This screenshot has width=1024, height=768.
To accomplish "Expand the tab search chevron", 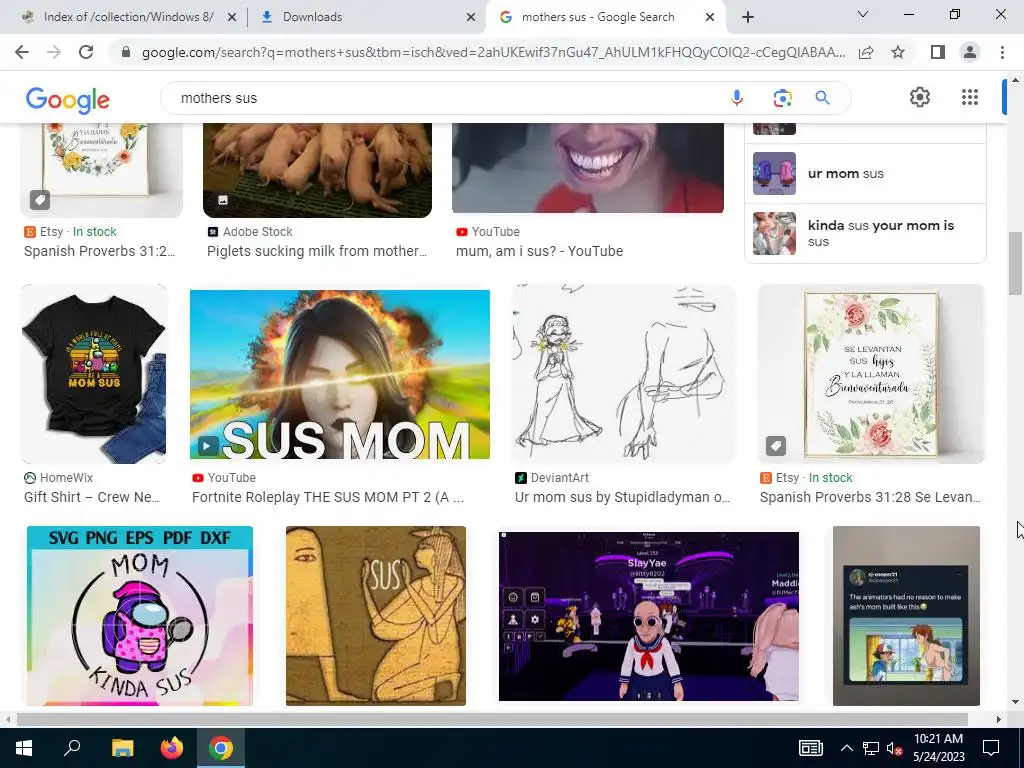I will click(x=863, y=14).
